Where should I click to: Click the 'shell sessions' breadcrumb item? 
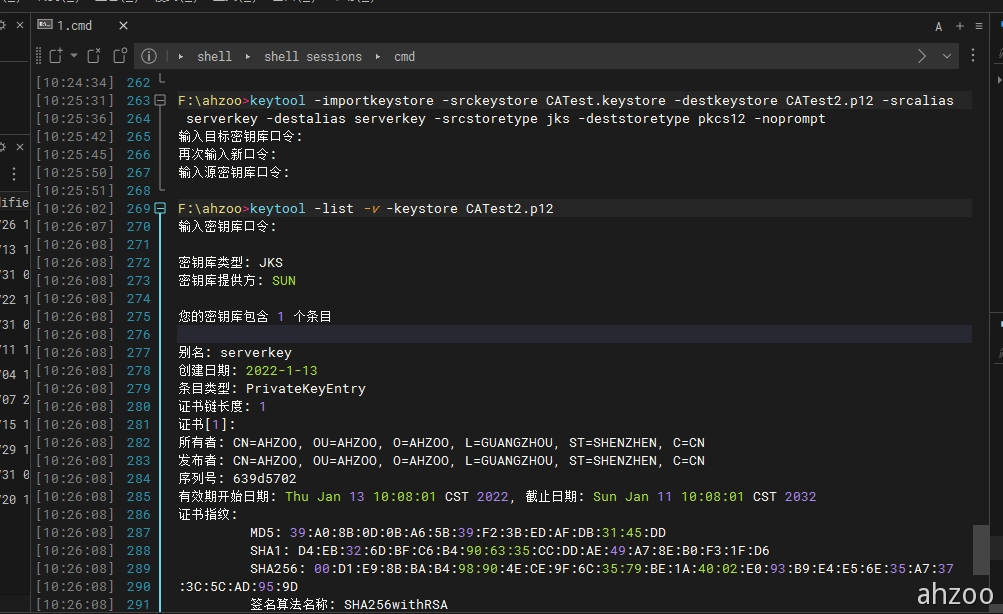click(x=313, y=57)
